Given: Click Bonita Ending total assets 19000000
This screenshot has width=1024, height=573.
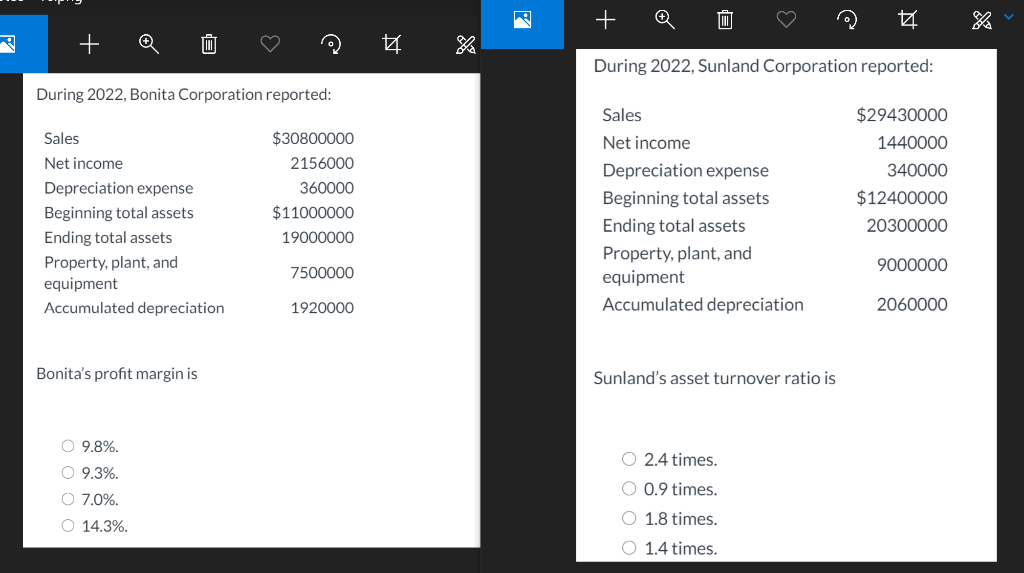Looking at the screenshot, I should point(317,238).
